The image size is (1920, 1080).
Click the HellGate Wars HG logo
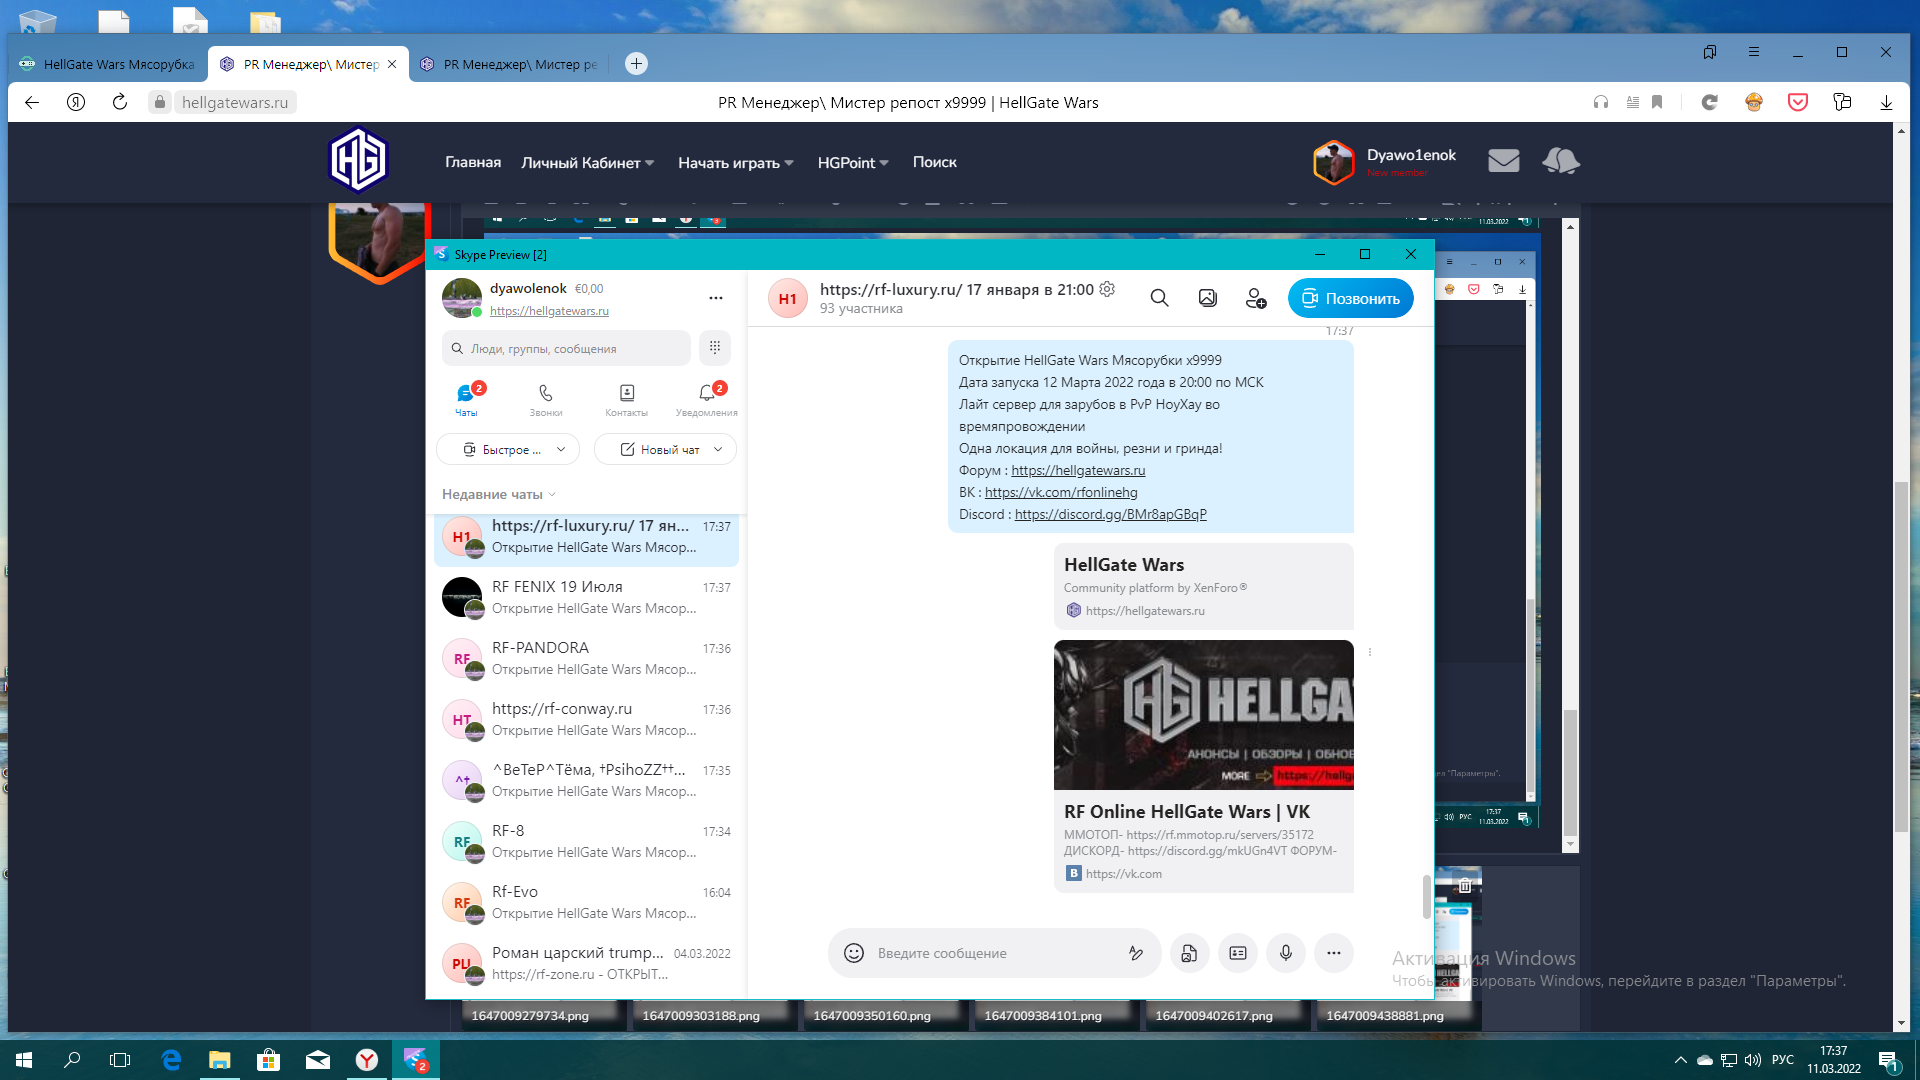[358, 160]
